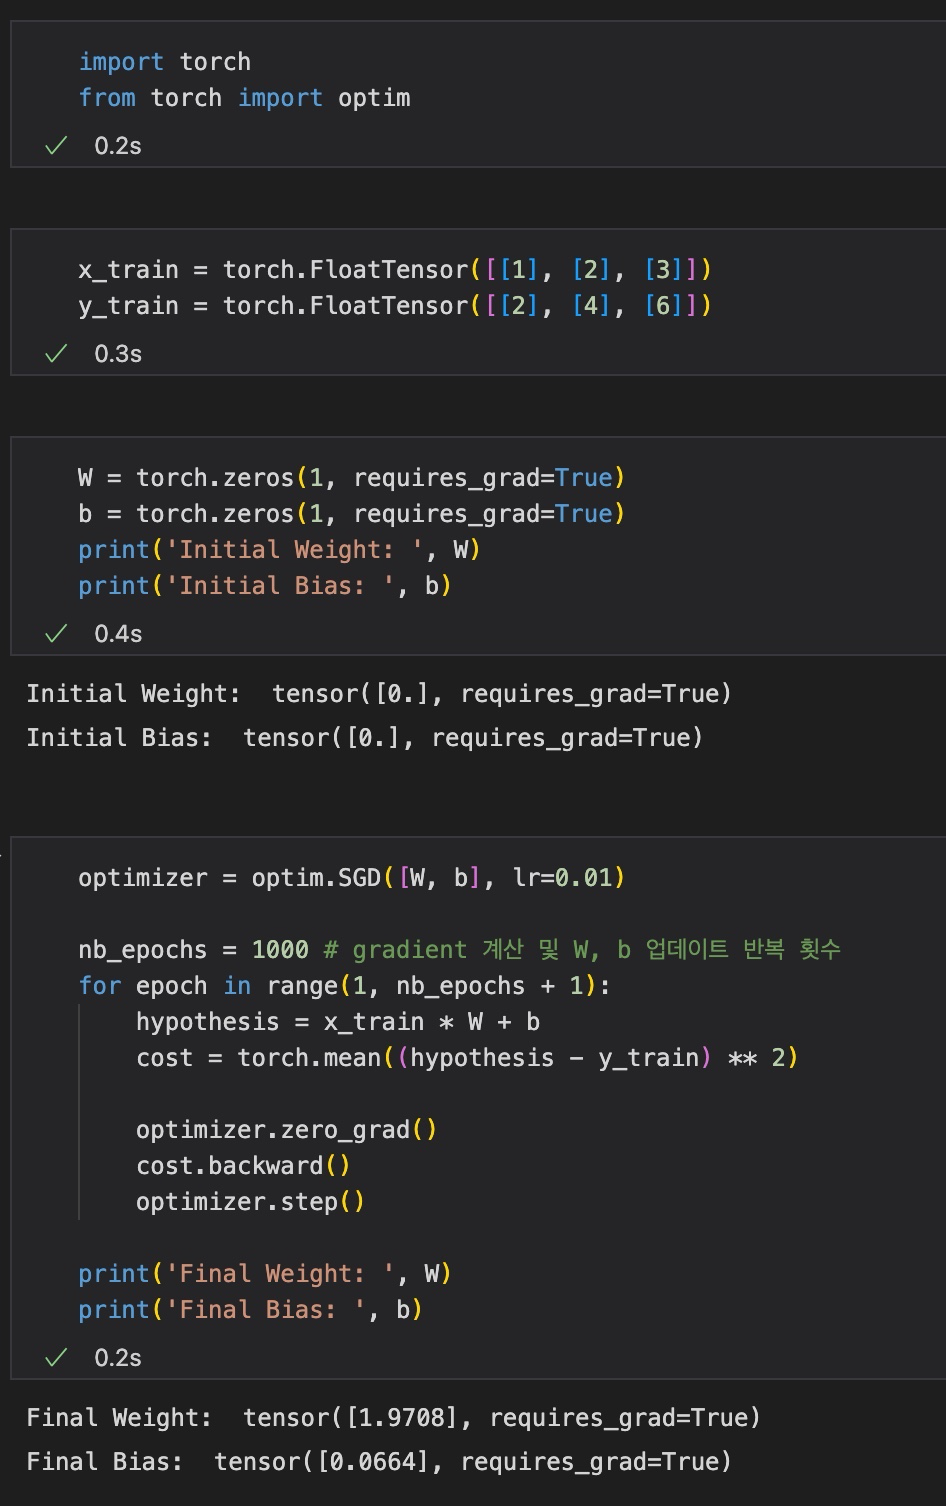Click the line 'import torch'

pyautogui.click(x=165, y=62)
